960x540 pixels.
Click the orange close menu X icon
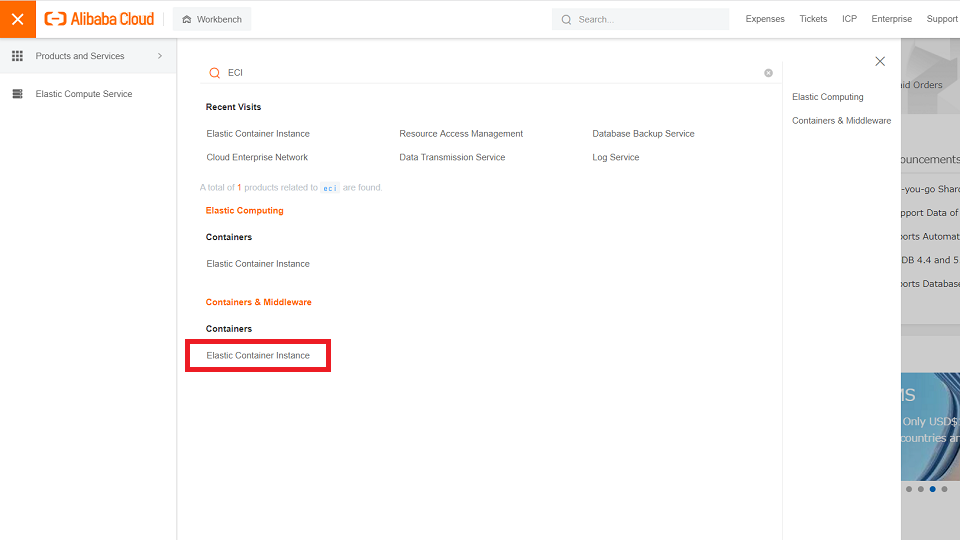[17, 19]
